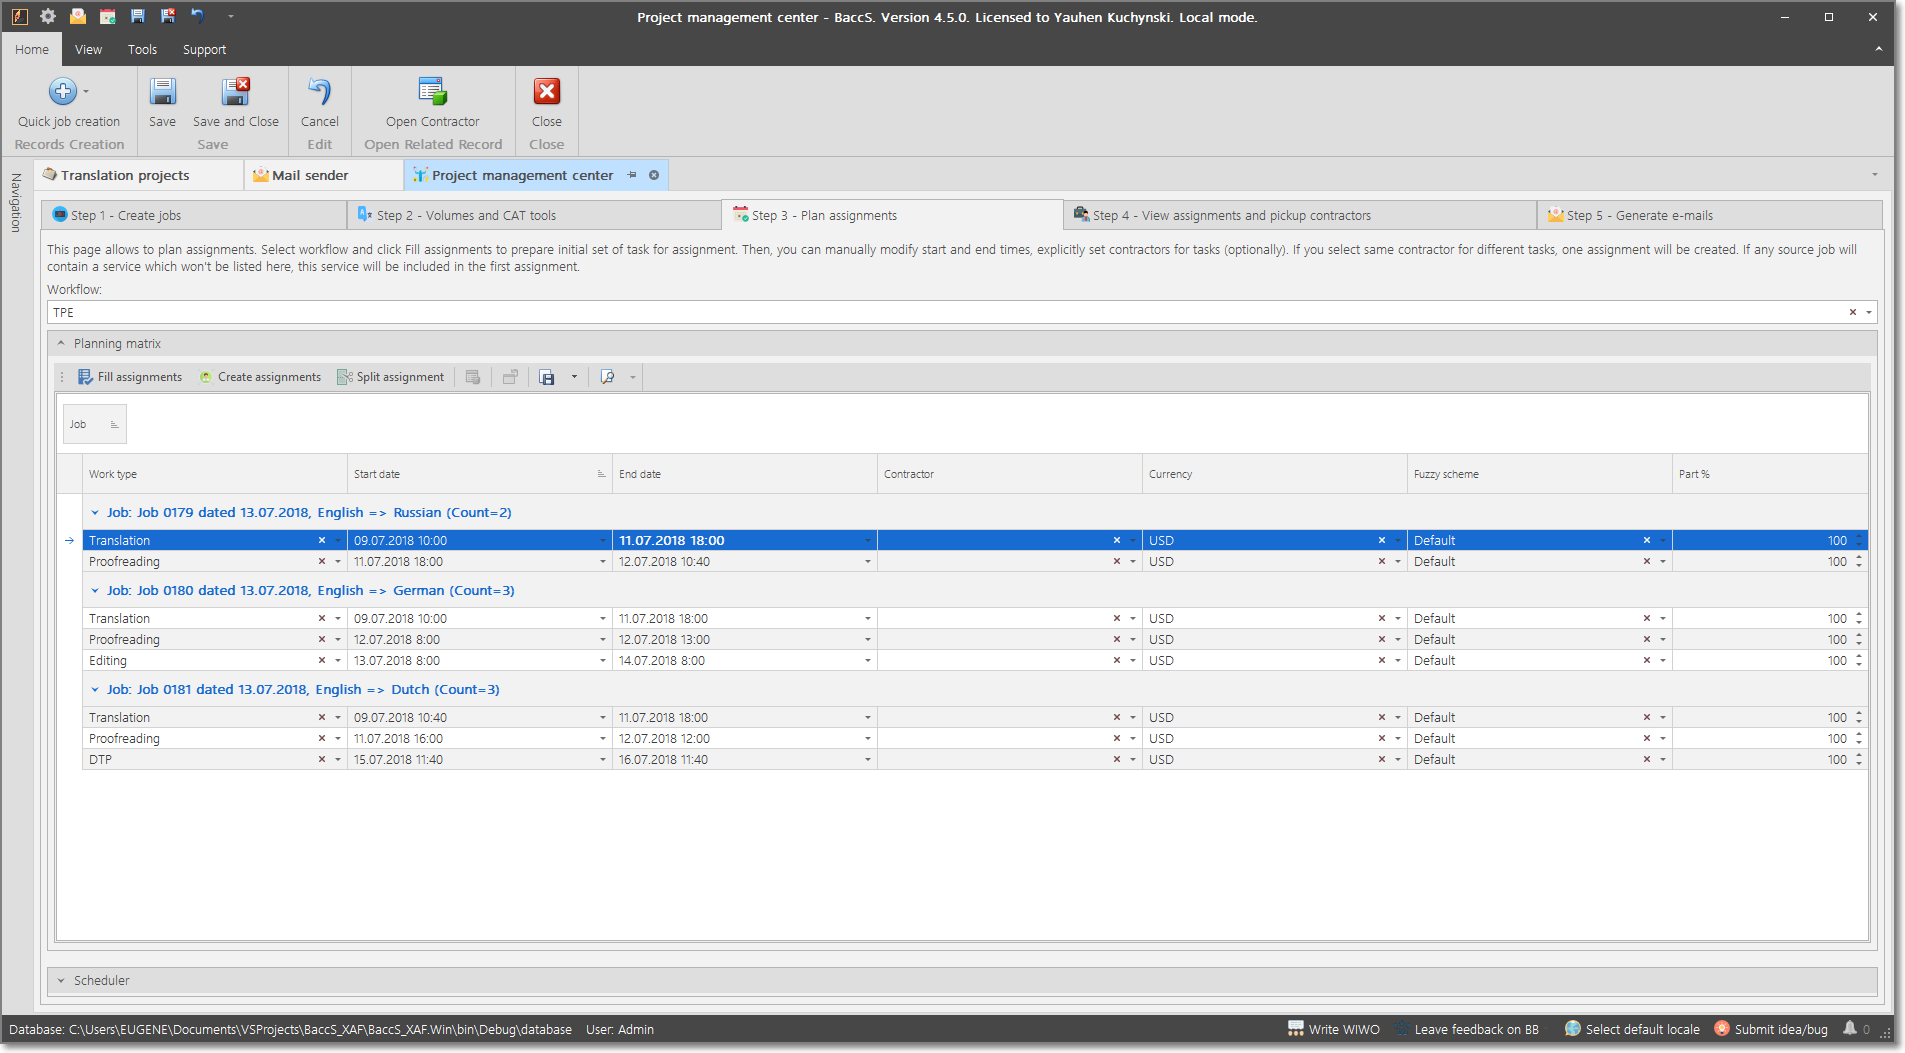
Task: Sort by Work type column header
Action: tap(215, 474)
